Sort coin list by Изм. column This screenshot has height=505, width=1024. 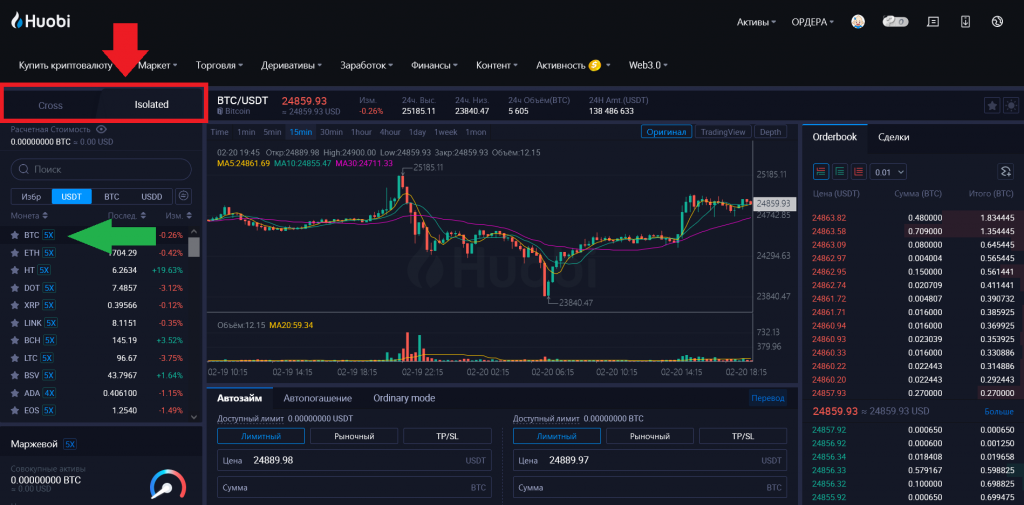tap(178, 216)
